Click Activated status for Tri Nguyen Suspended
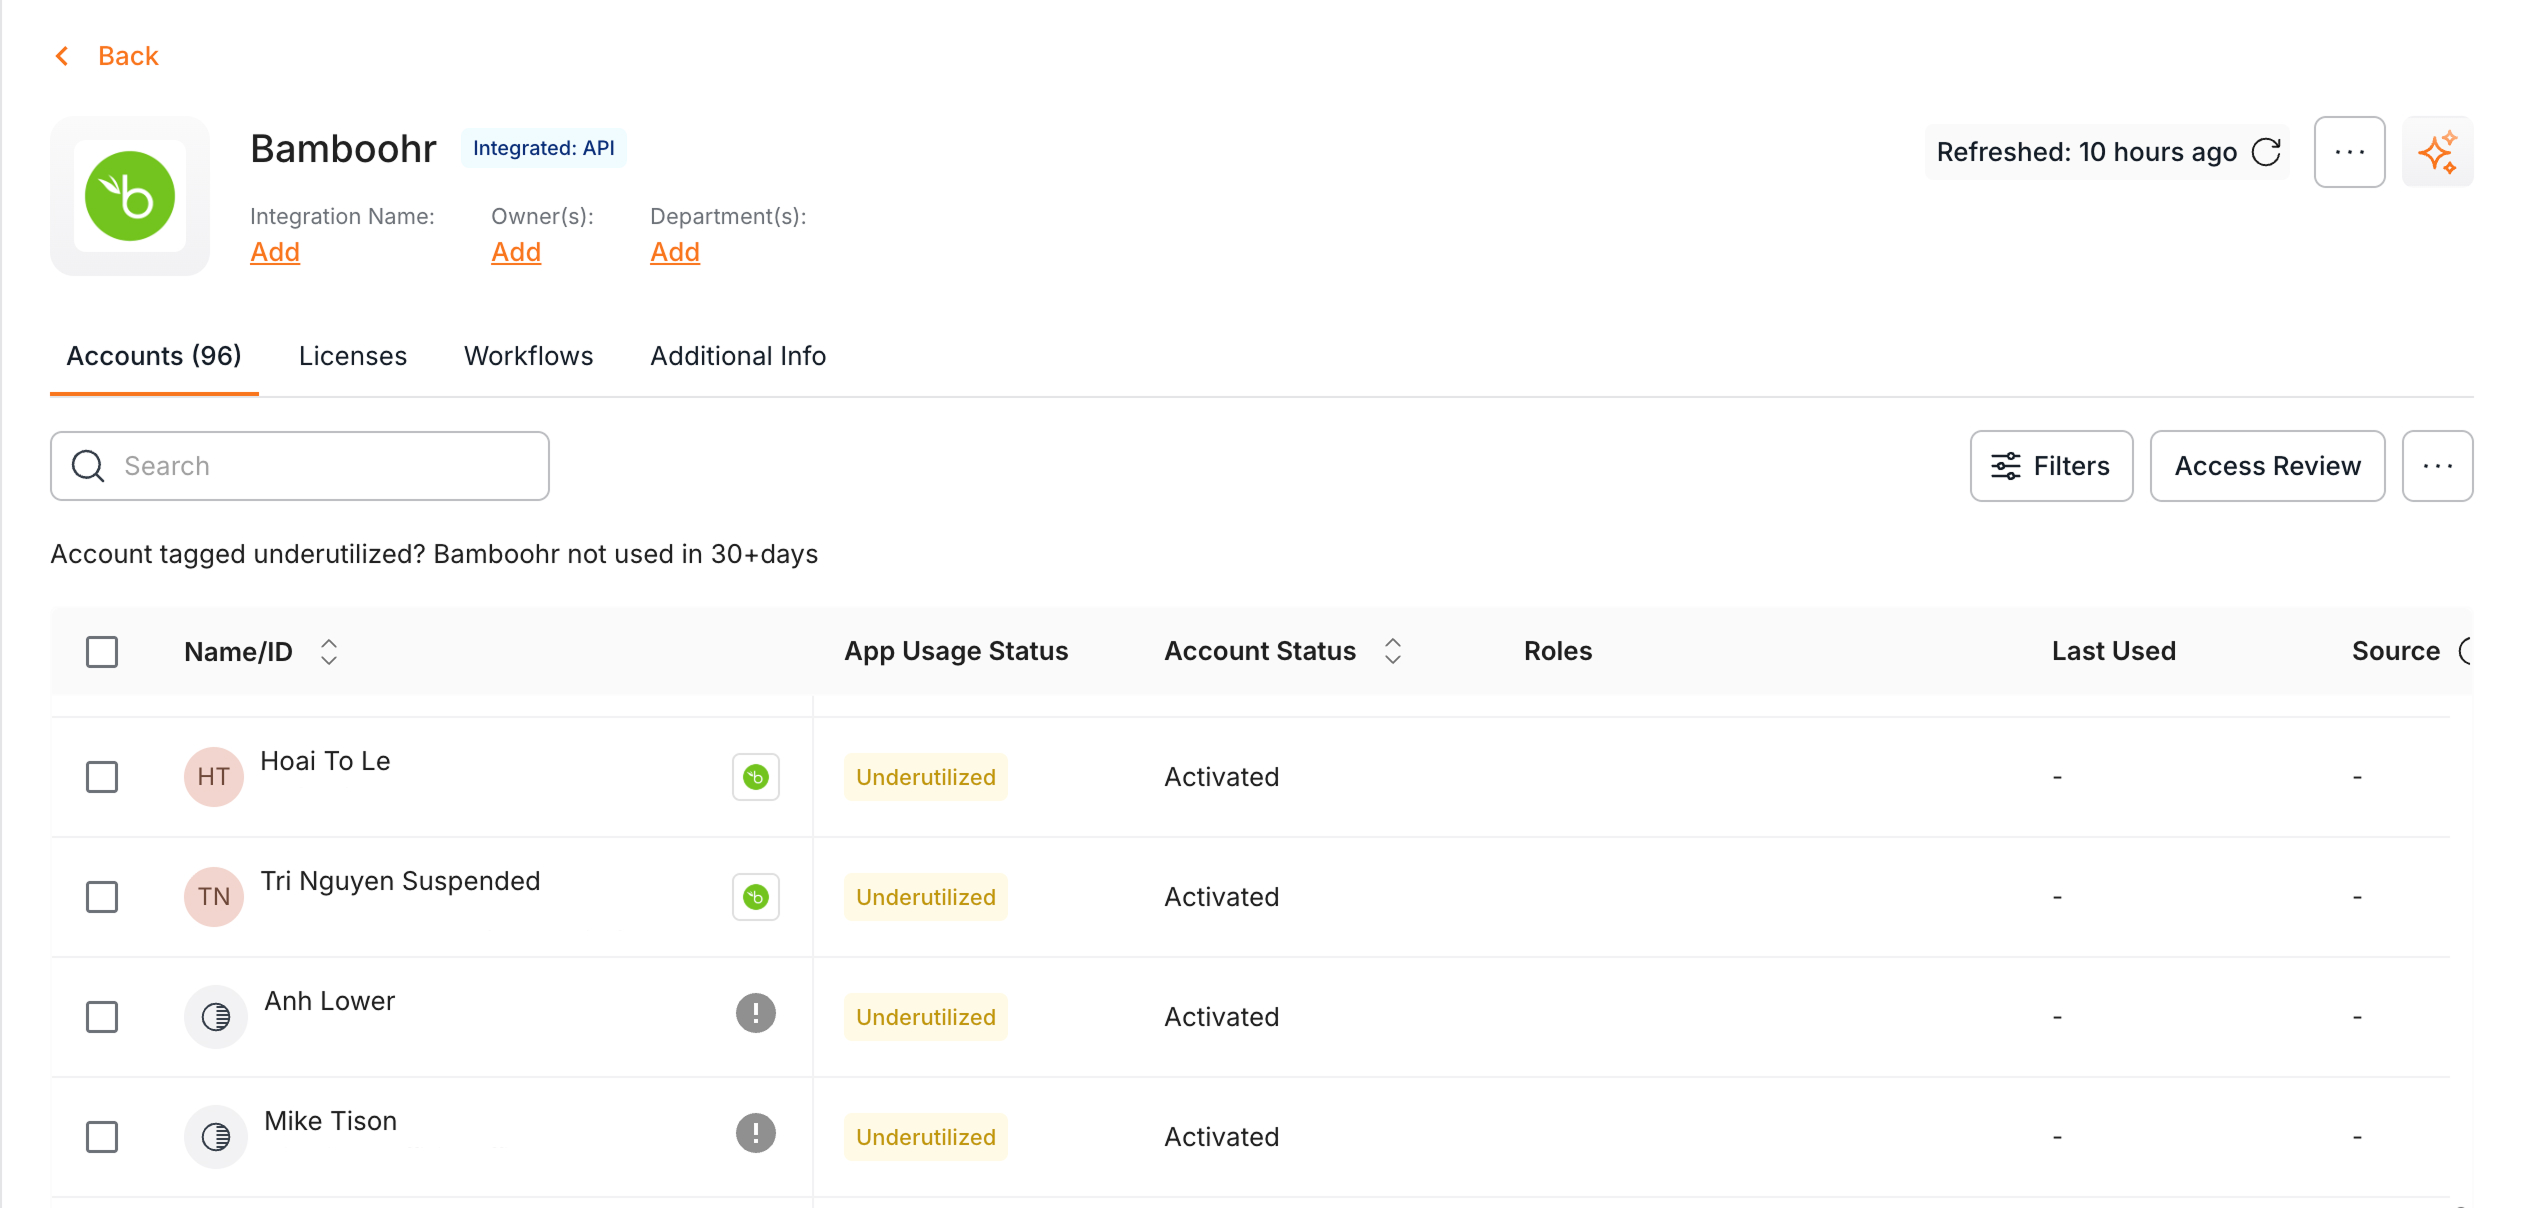2522x1208 pixels. (x=1222, y=897)
